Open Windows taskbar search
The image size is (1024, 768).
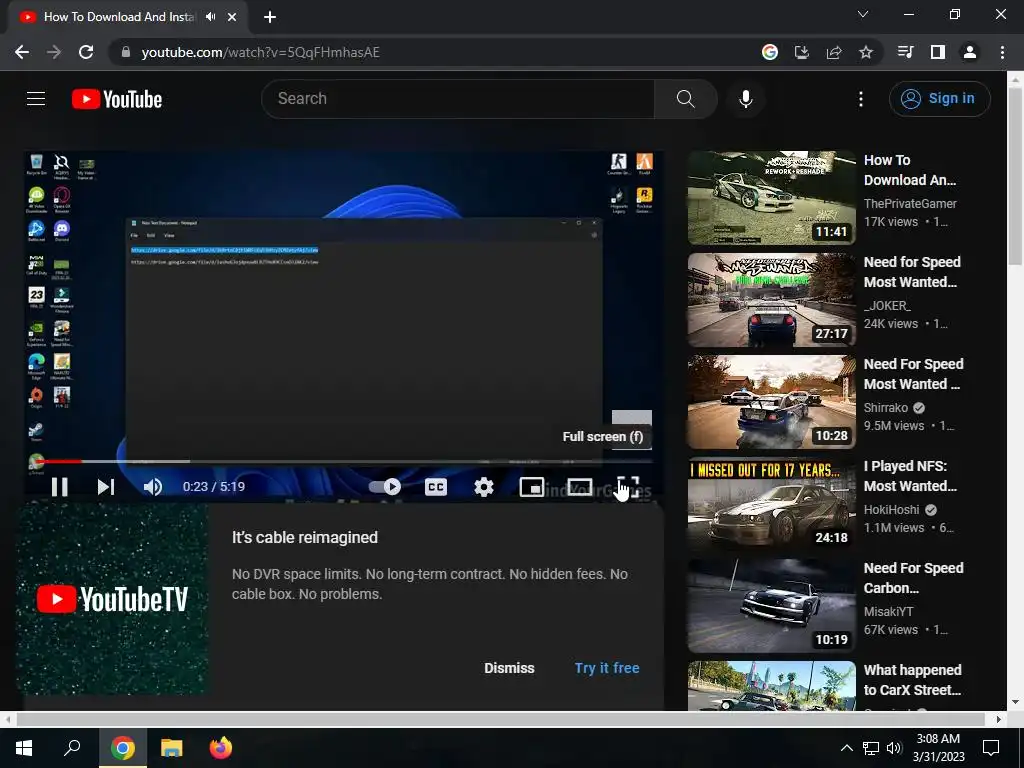[x=72, y=748]
